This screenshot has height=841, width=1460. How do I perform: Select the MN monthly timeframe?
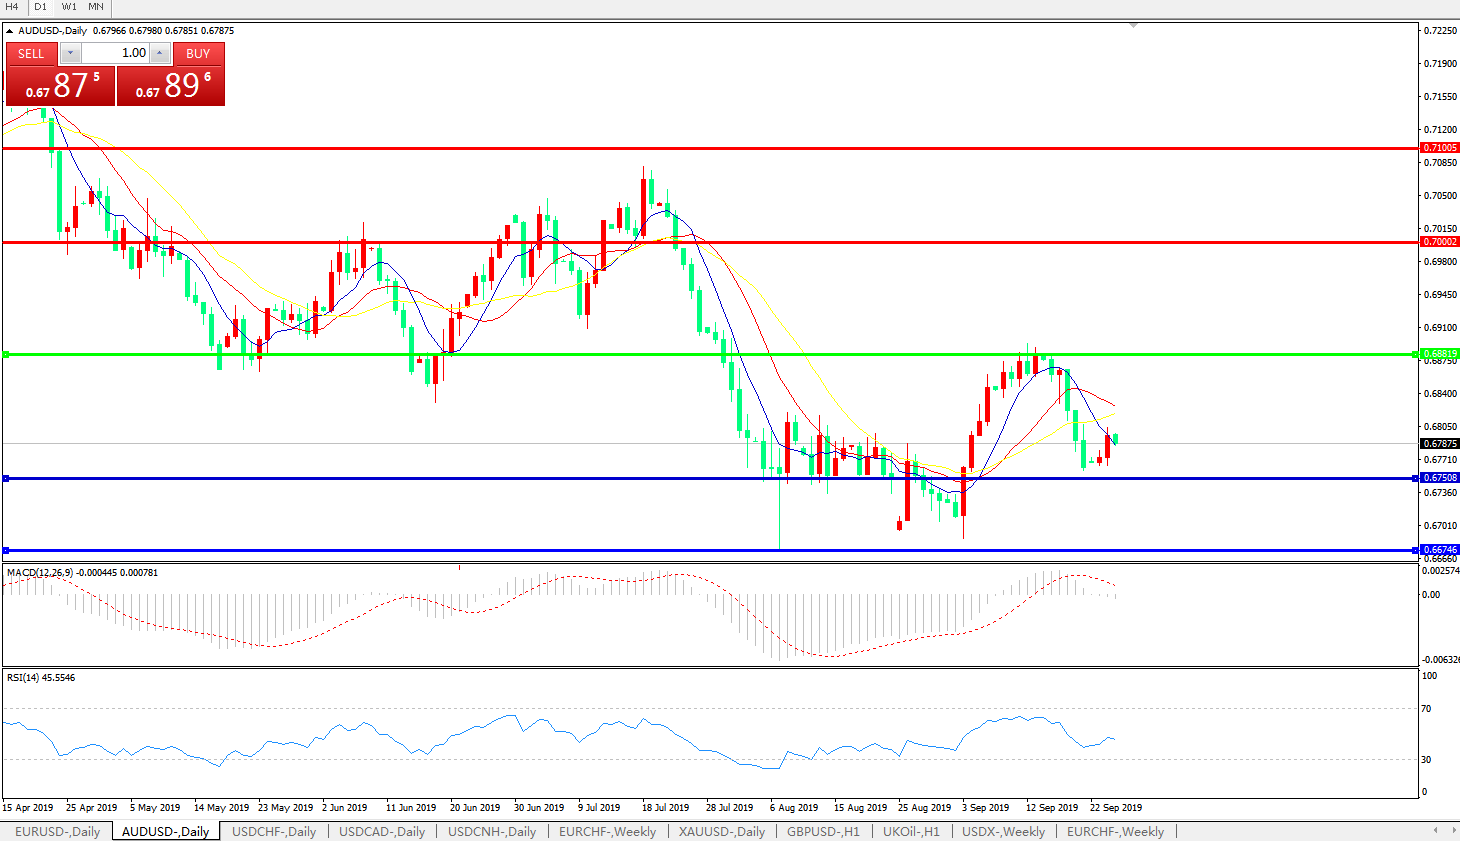click(x=96, y=7)
